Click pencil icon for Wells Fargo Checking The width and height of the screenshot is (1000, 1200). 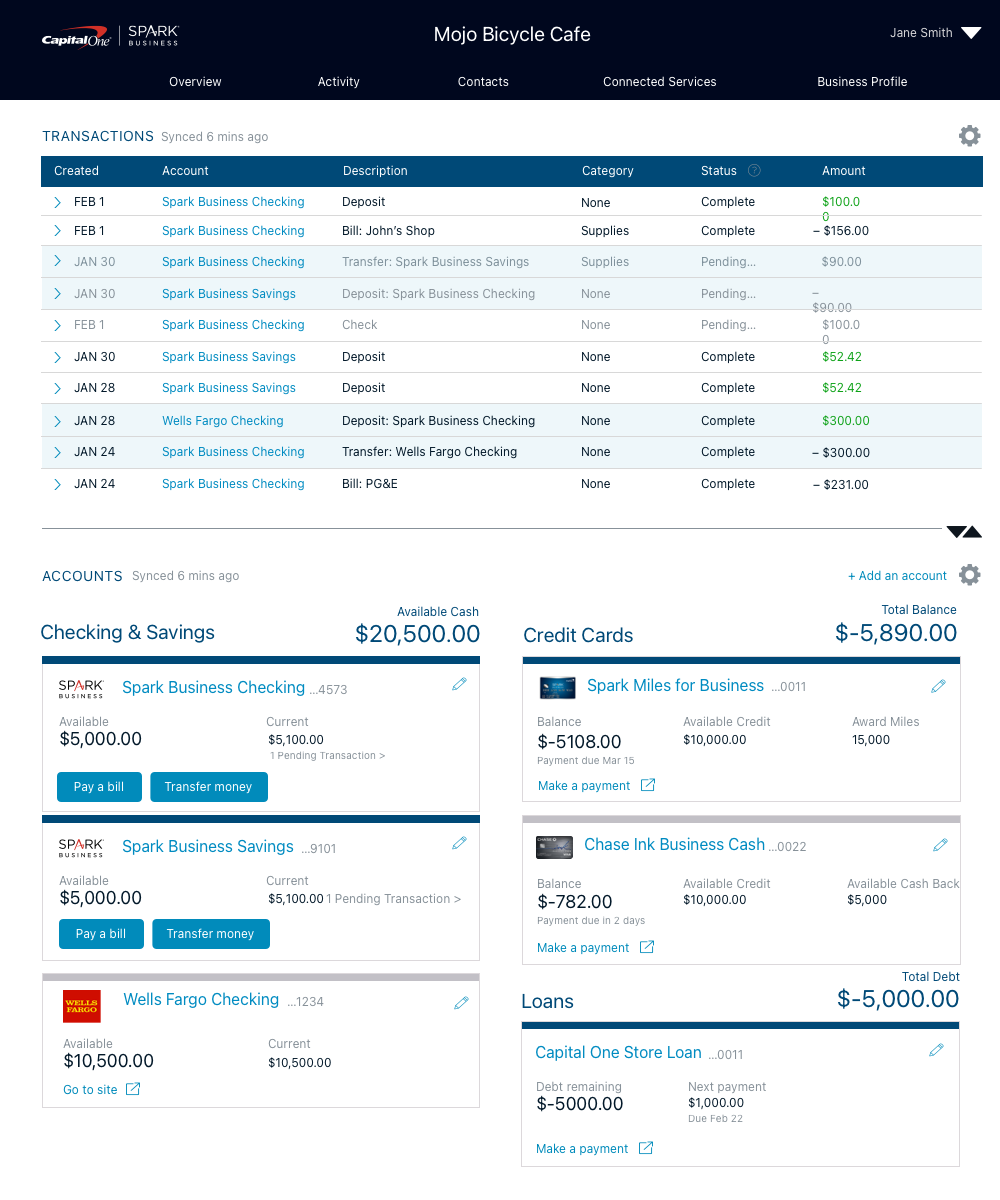click(x=461, y=1002)
